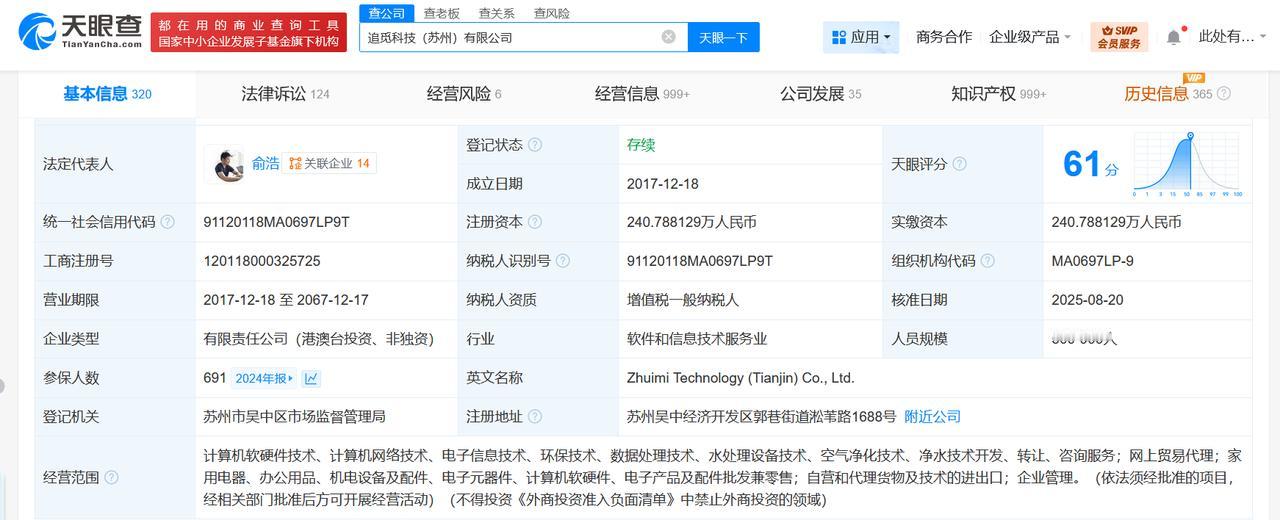Open the SVIP 会员服务 badge

point(1119,37)
